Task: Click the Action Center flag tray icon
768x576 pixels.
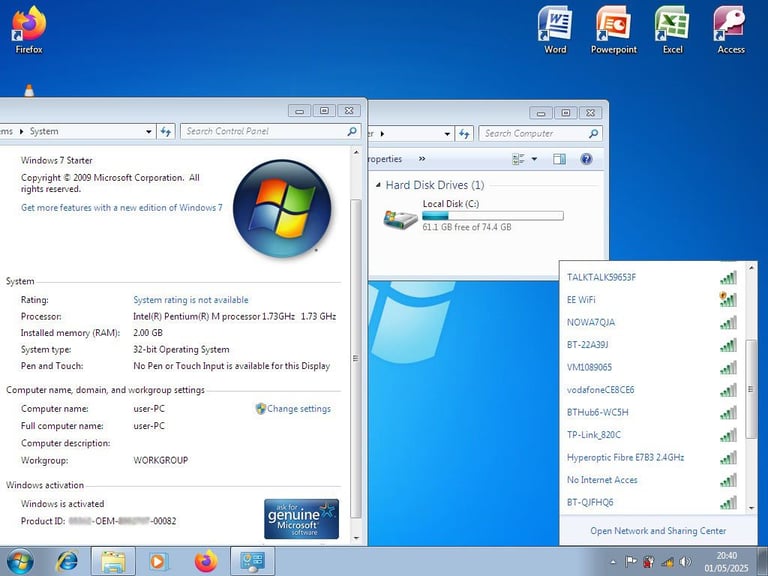Action: coord(631,561)
